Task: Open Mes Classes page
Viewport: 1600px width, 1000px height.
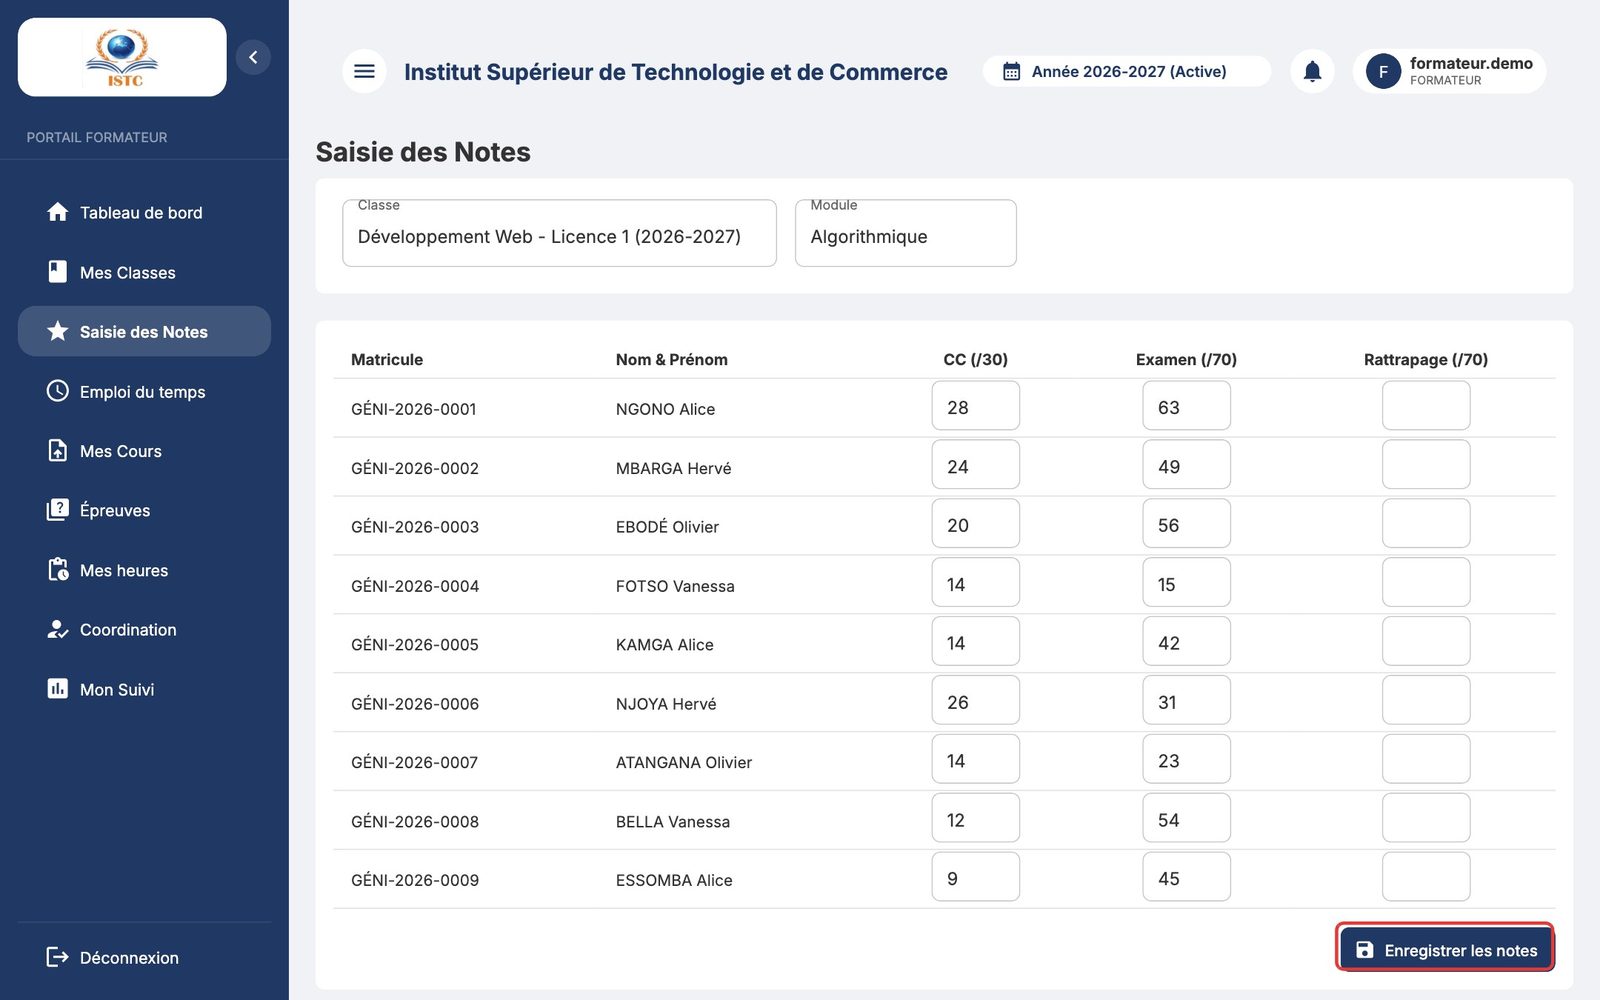Action: (x=144, y=272)
